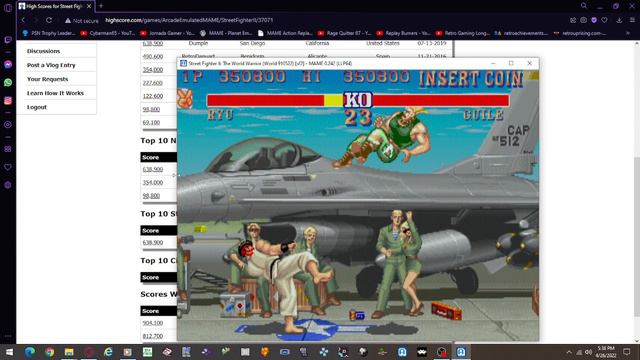Open Instagram in the browser sidebar
Screen dimensions: 640x360
pyautogui.click(x=8, y=100)
